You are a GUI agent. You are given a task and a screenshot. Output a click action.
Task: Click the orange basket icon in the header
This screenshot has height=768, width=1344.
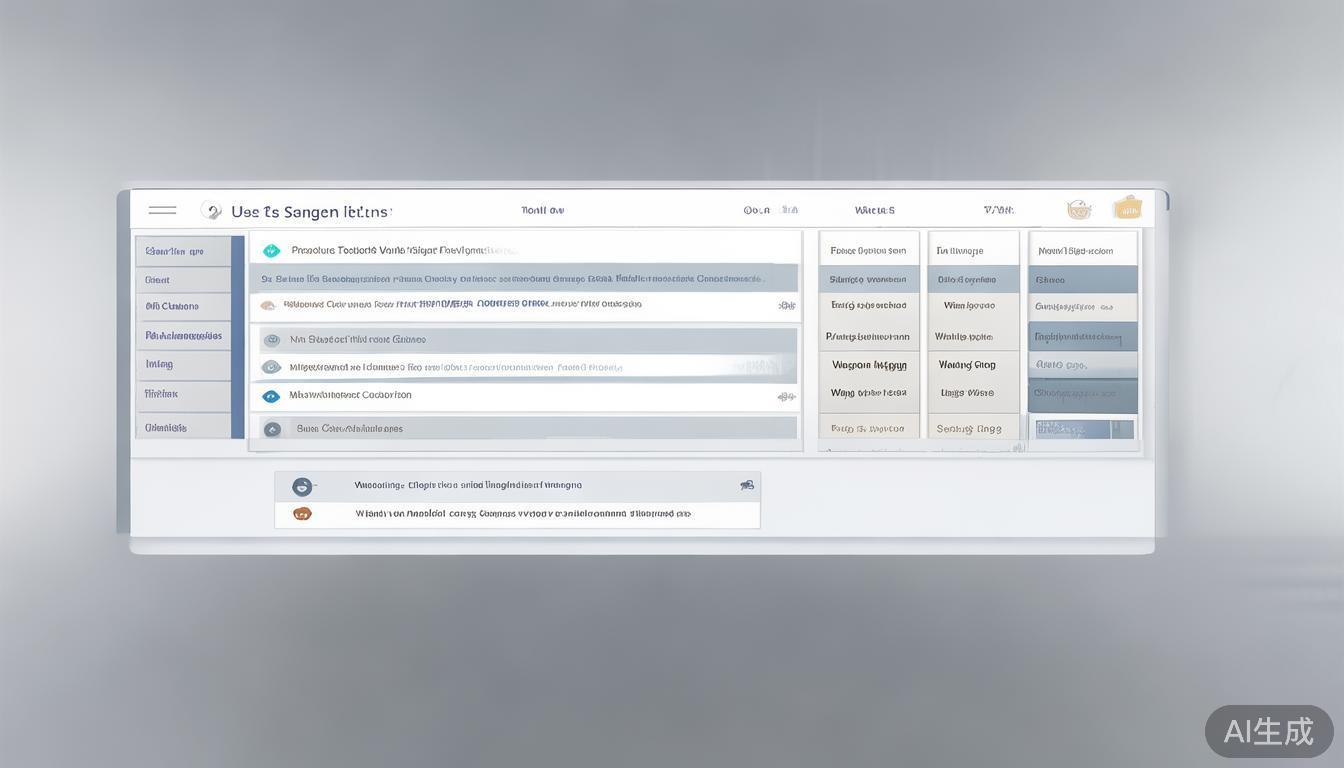(1078, 209)
